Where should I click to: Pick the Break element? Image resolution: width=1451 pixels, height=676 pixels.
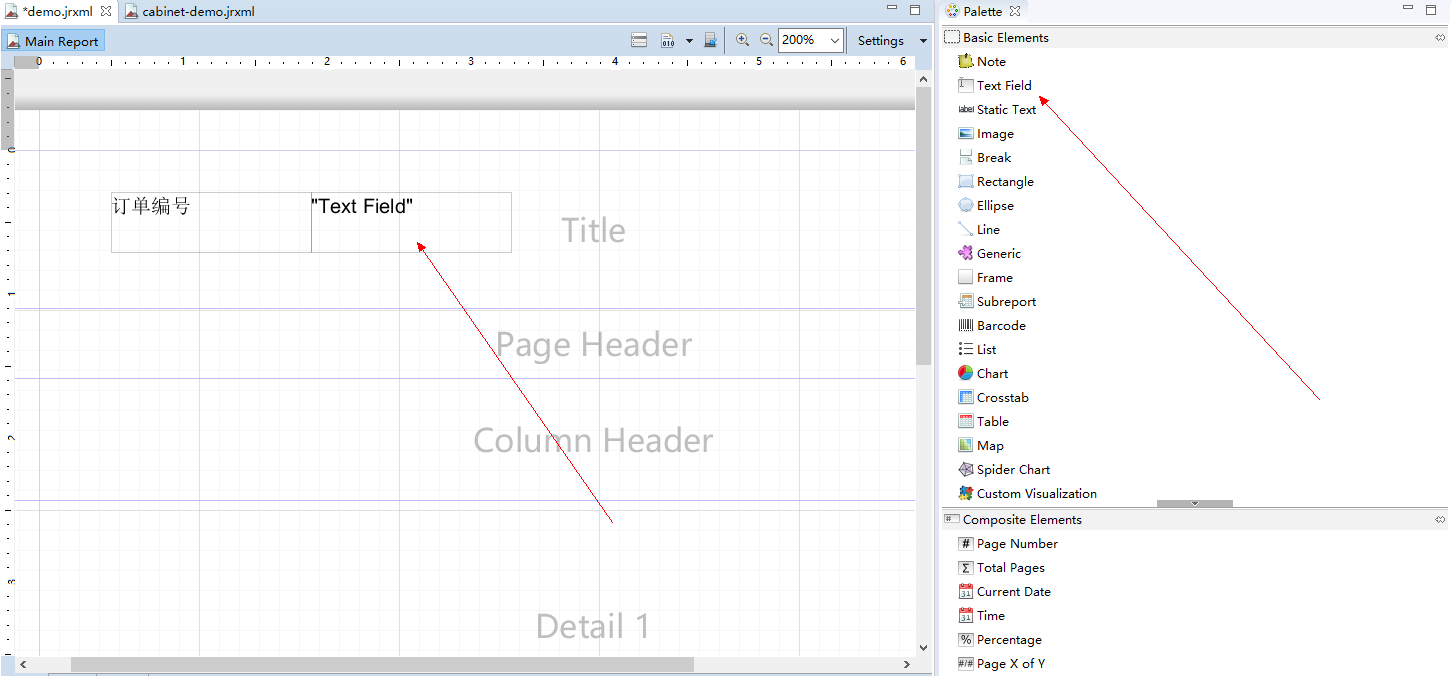pyautogui.click(x=985, y=157)
